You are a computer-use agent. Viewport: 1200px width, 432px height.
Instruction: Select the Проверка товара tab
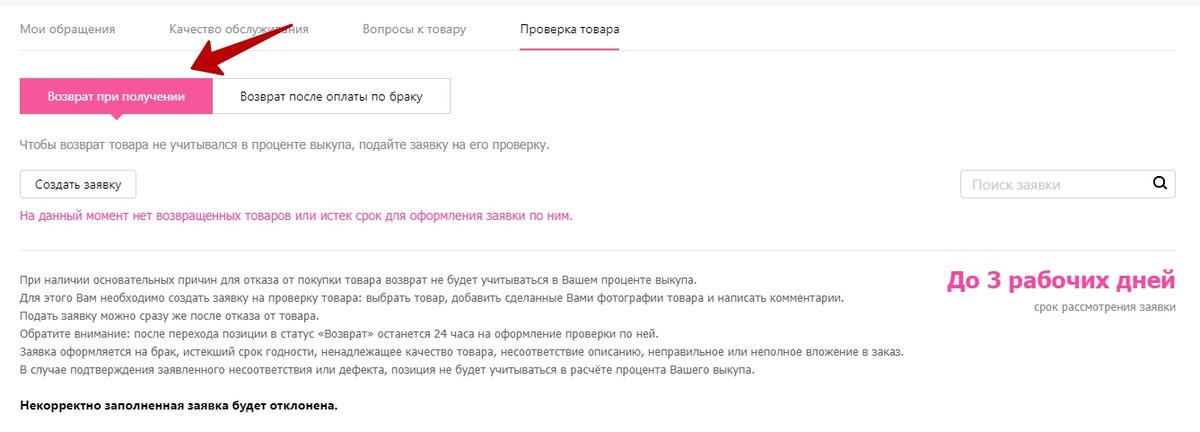tap(569, 29)
